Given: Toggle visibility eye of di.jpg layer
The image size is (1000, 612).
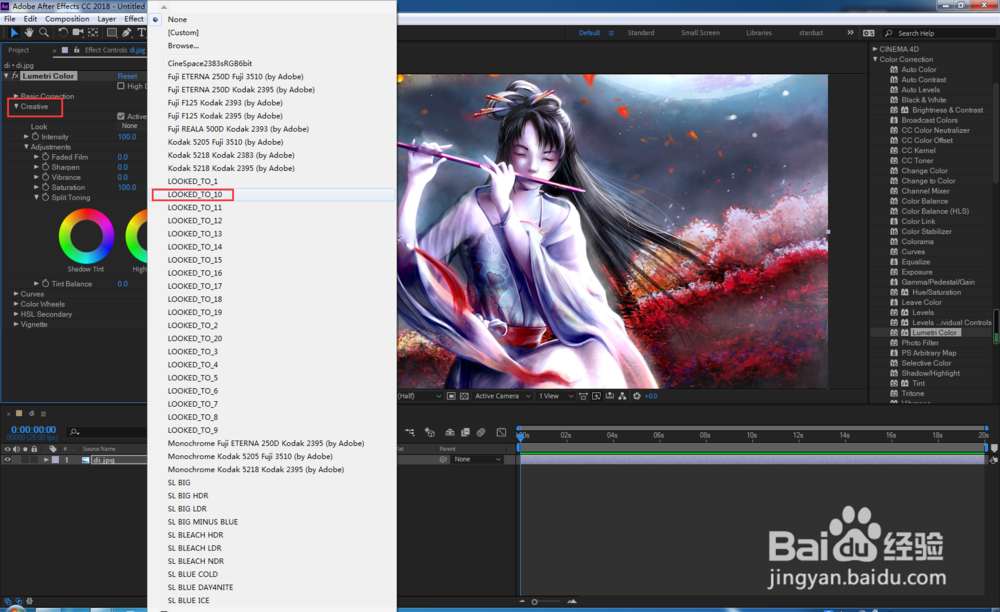Looking at the screenshot, I should [x=8, y=460].
